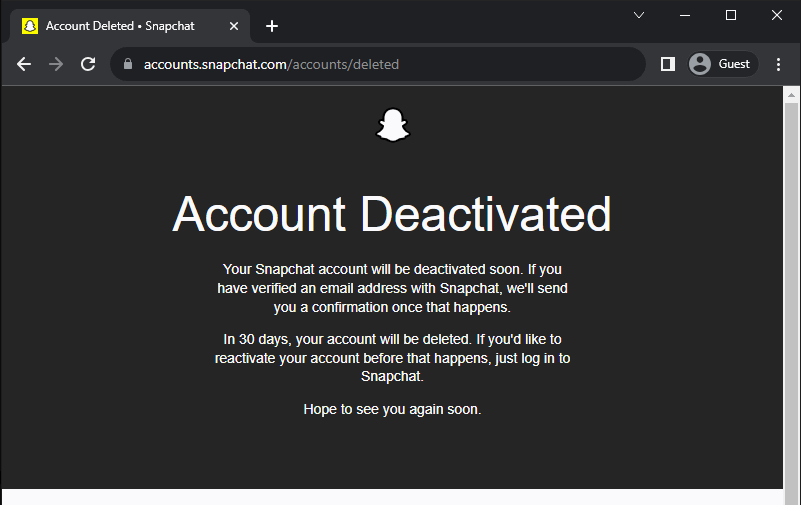Maximize the browser window
This screenshot has width=801, height=505.
(x=731, y=15)
